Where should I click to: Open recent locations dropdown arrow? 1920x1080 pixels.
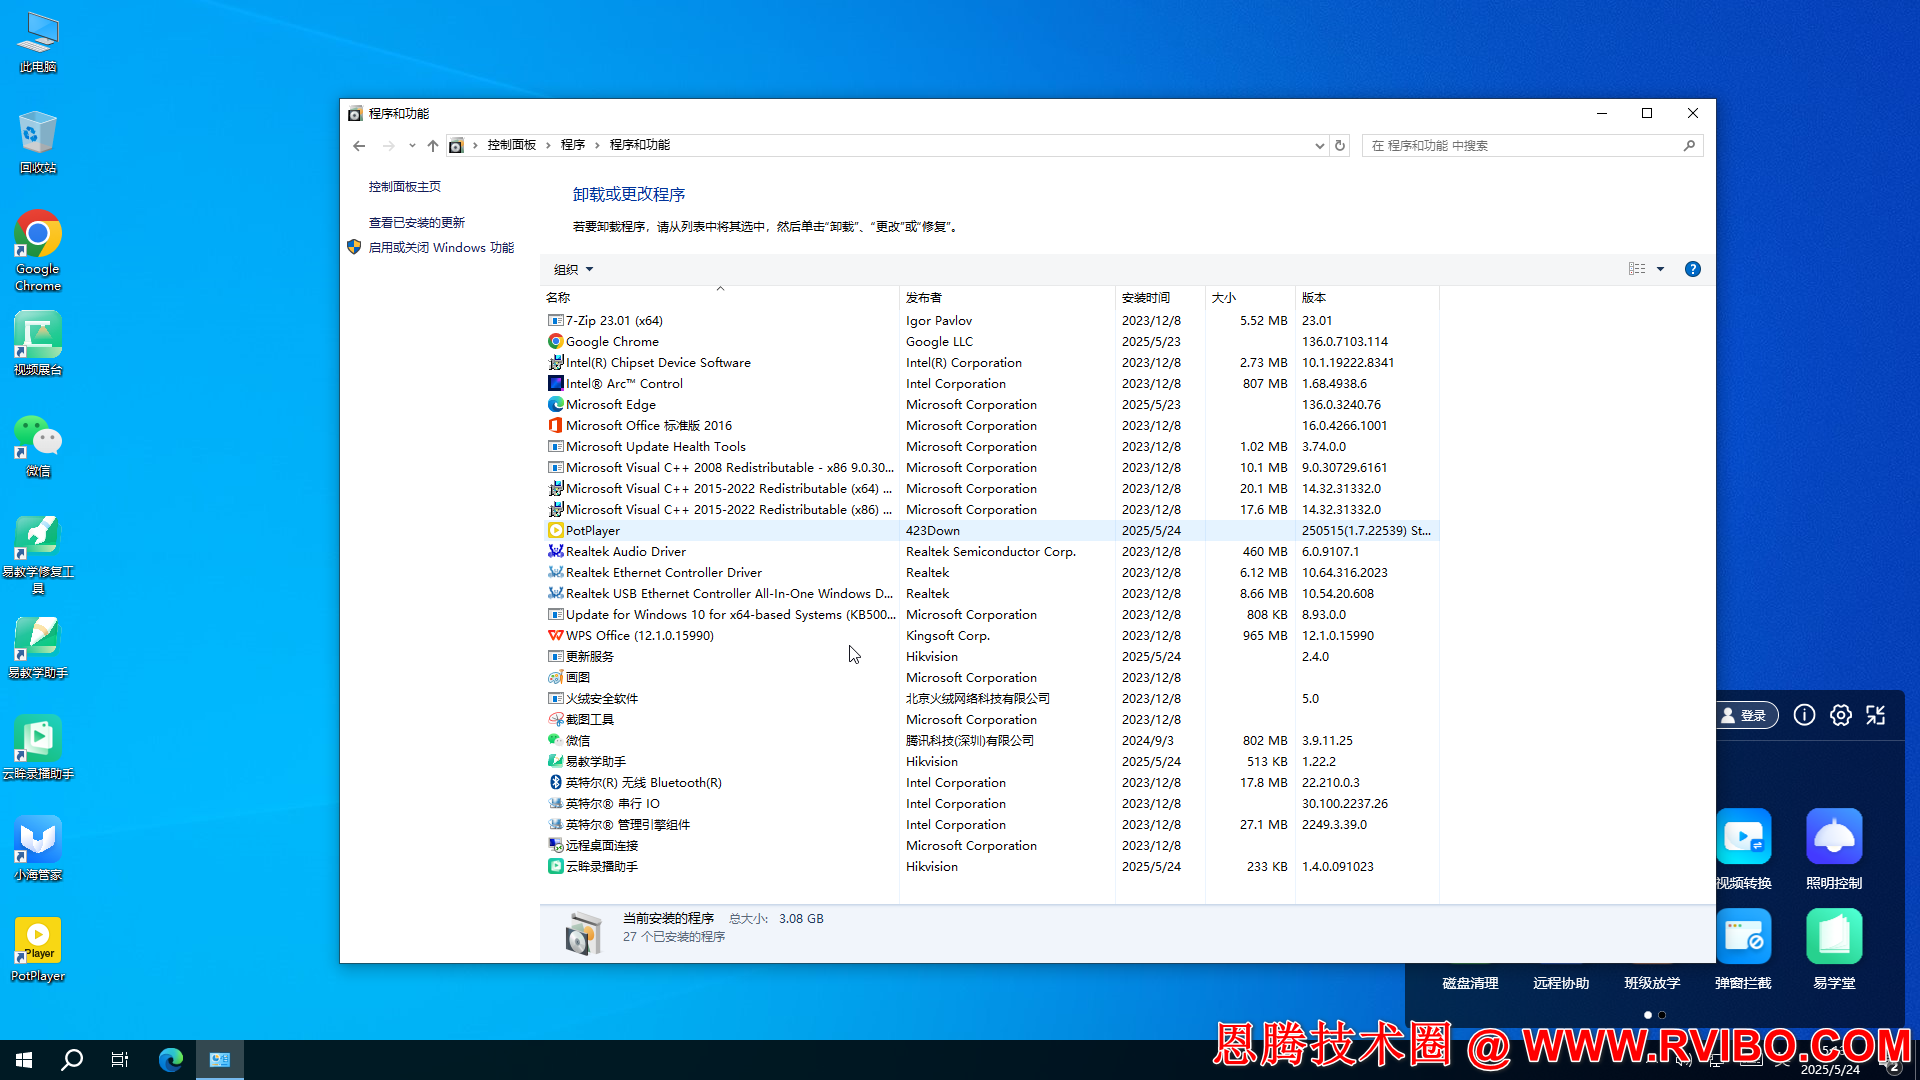pyautogui.click(x=412, y=145)
